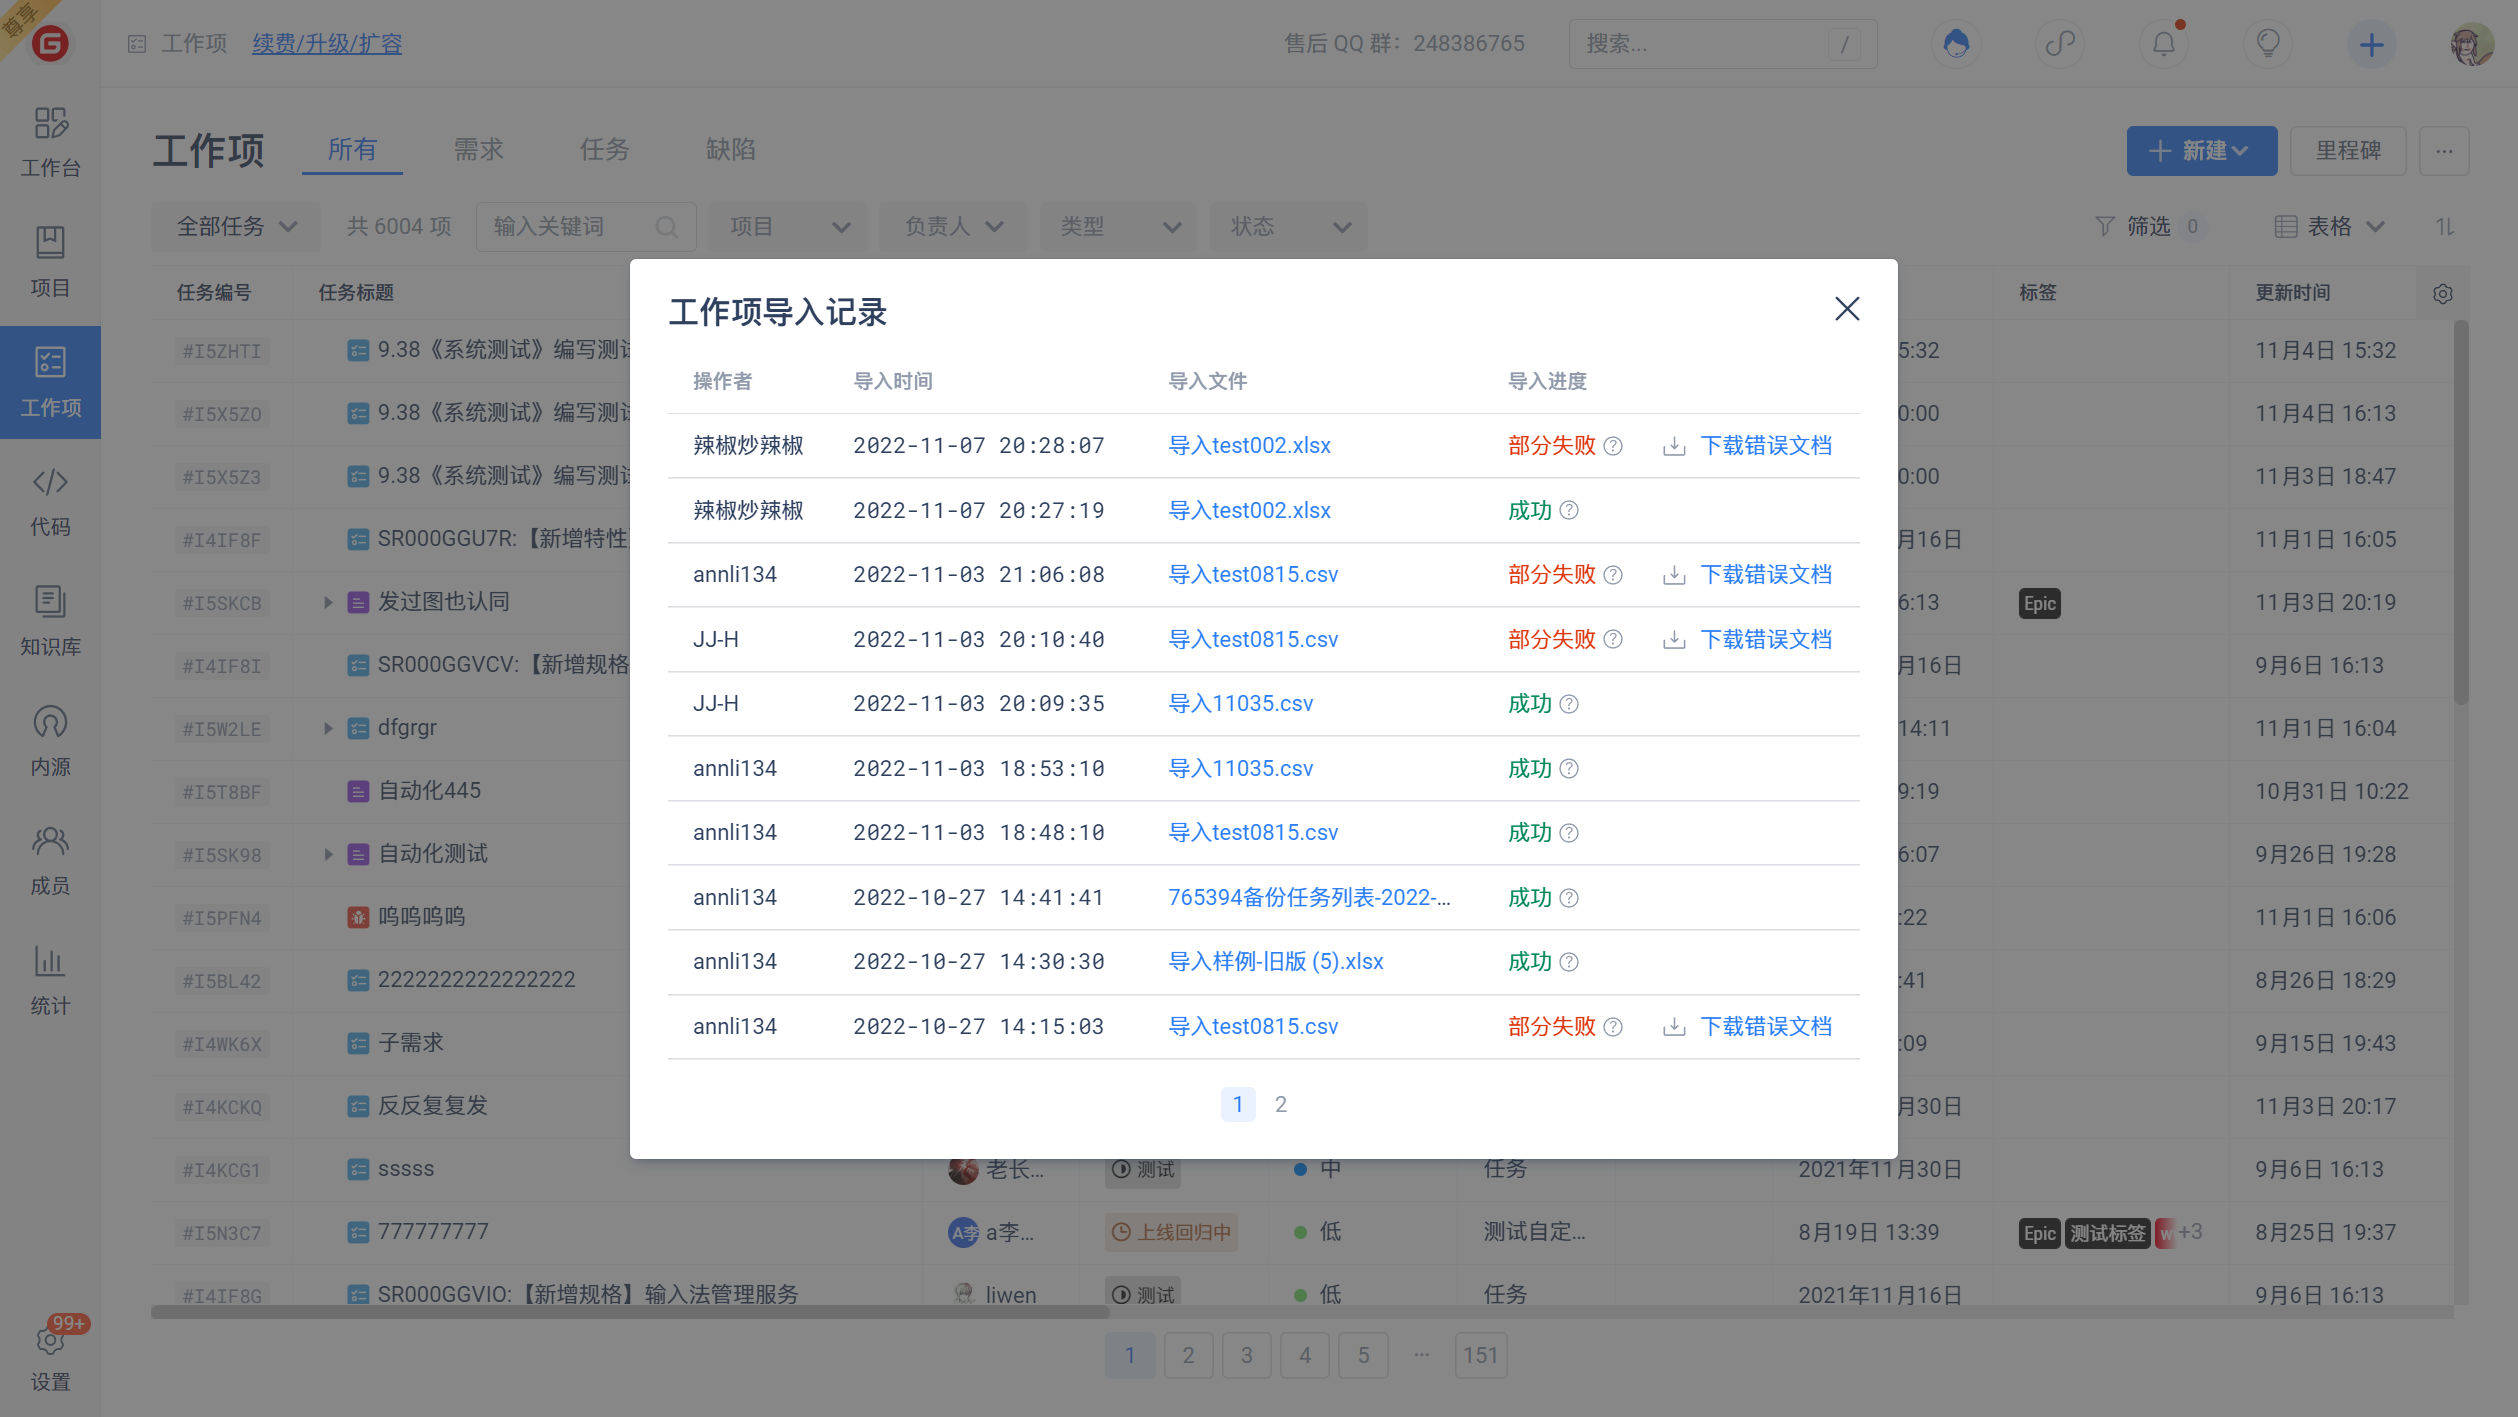Switch to the 需求 tab
This screenshot has height=1417, width=2518.
click(x=478, y=150)
